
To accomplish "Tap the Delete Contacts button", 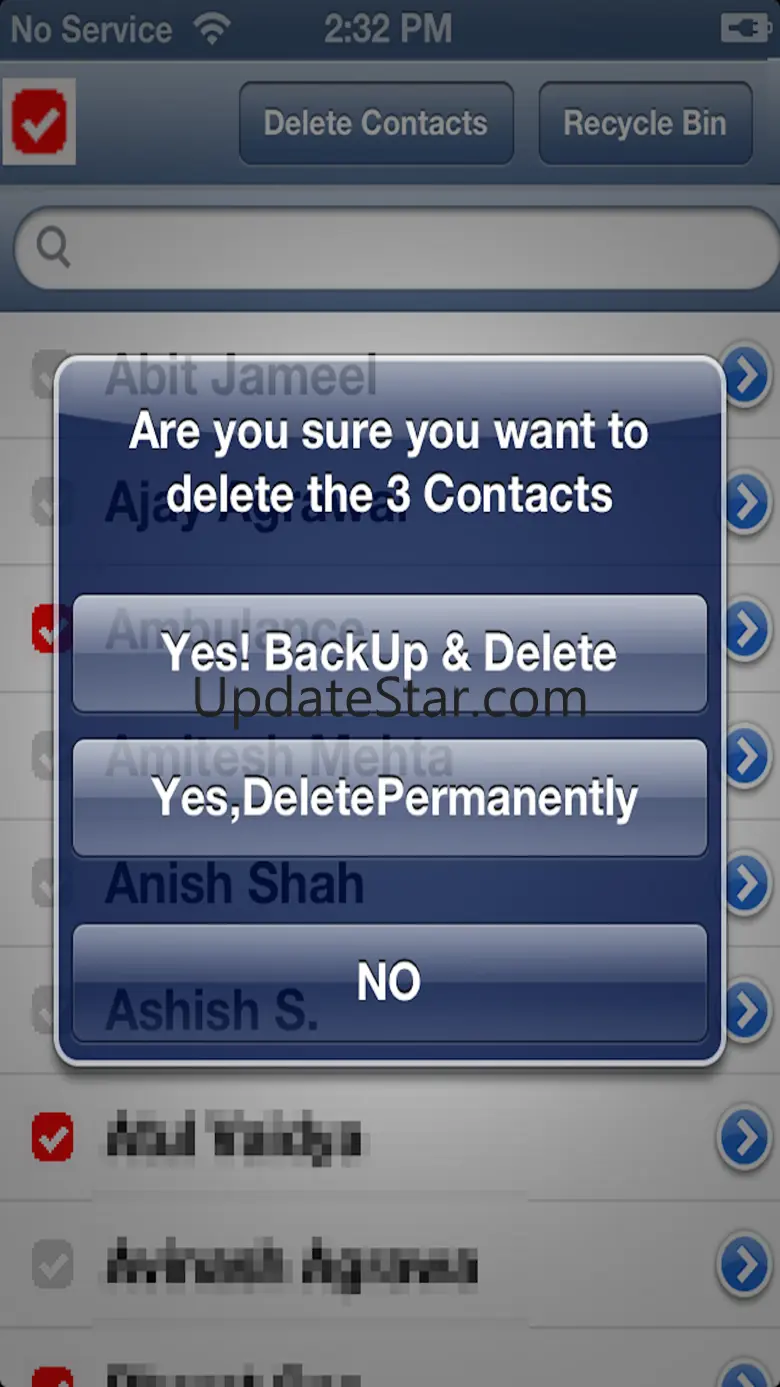I will pyautogui.click(x=376, y=123).
